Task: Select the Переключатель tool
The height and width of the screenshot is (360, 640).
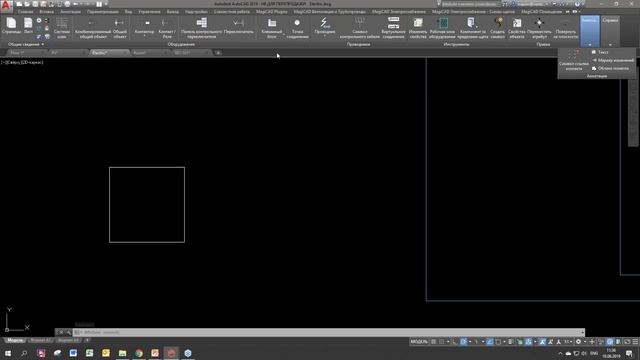Action: coord(239,26)
